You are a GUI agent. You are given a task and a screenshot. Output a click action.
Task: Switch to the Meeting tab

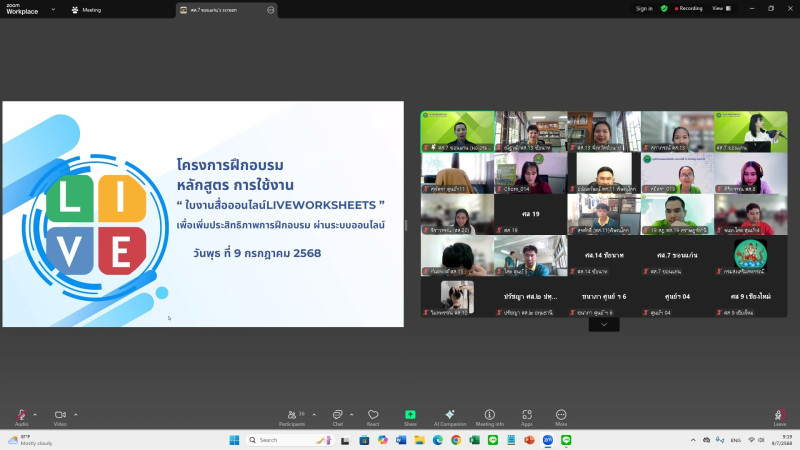[x=86, y=10]
